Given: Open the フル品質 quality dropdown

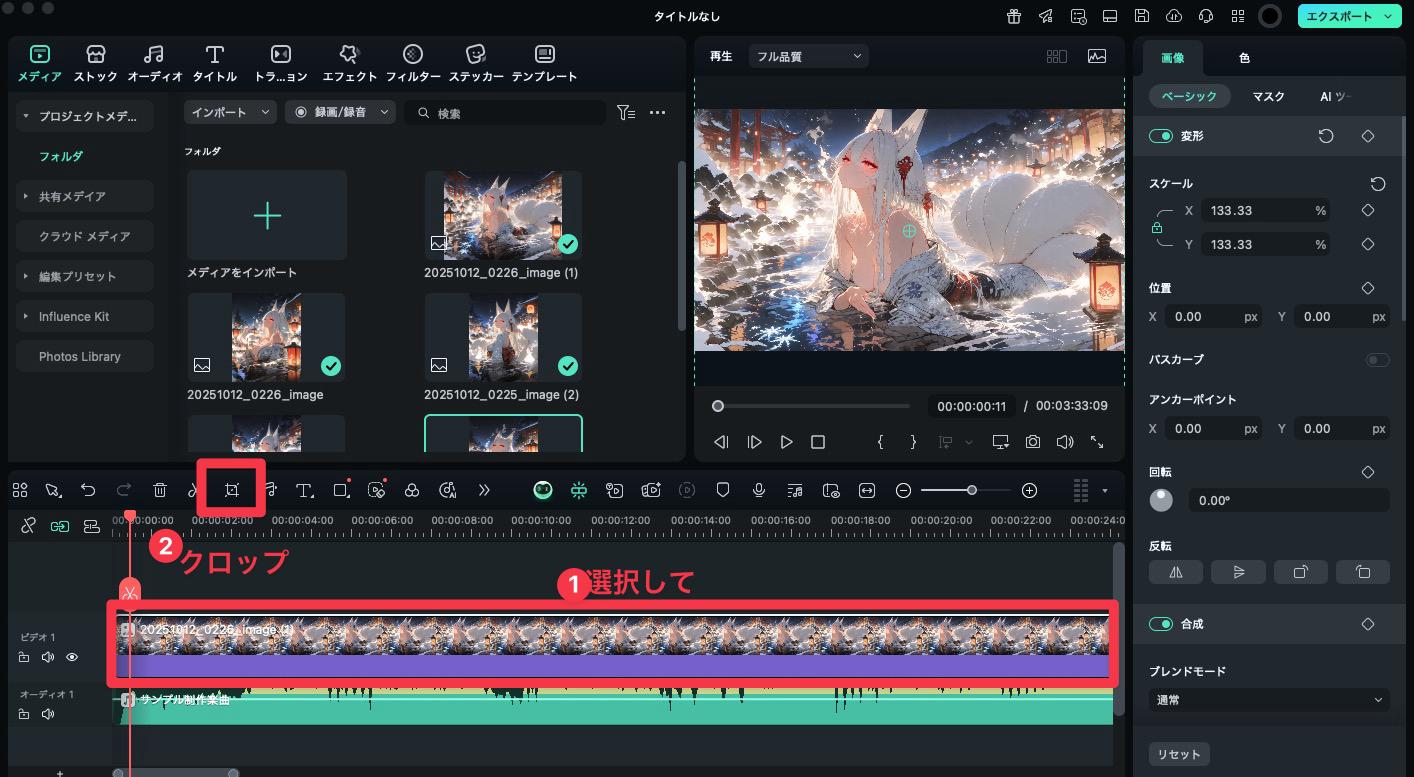Looking at the screenshot, I should 808,57.
